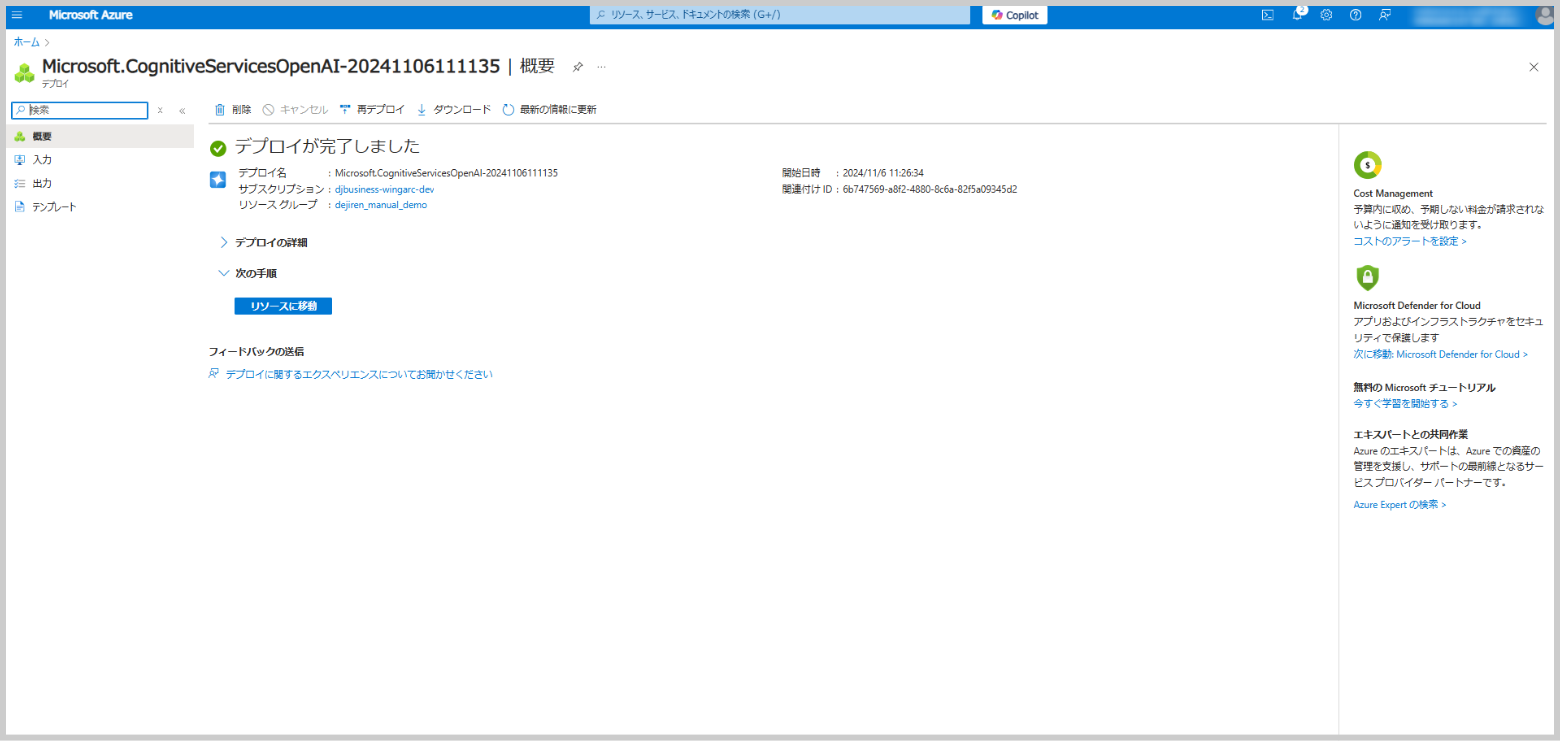Click the blue sparkle deployment icon
Screen dimensions: 1560x741
click(218, 180)
